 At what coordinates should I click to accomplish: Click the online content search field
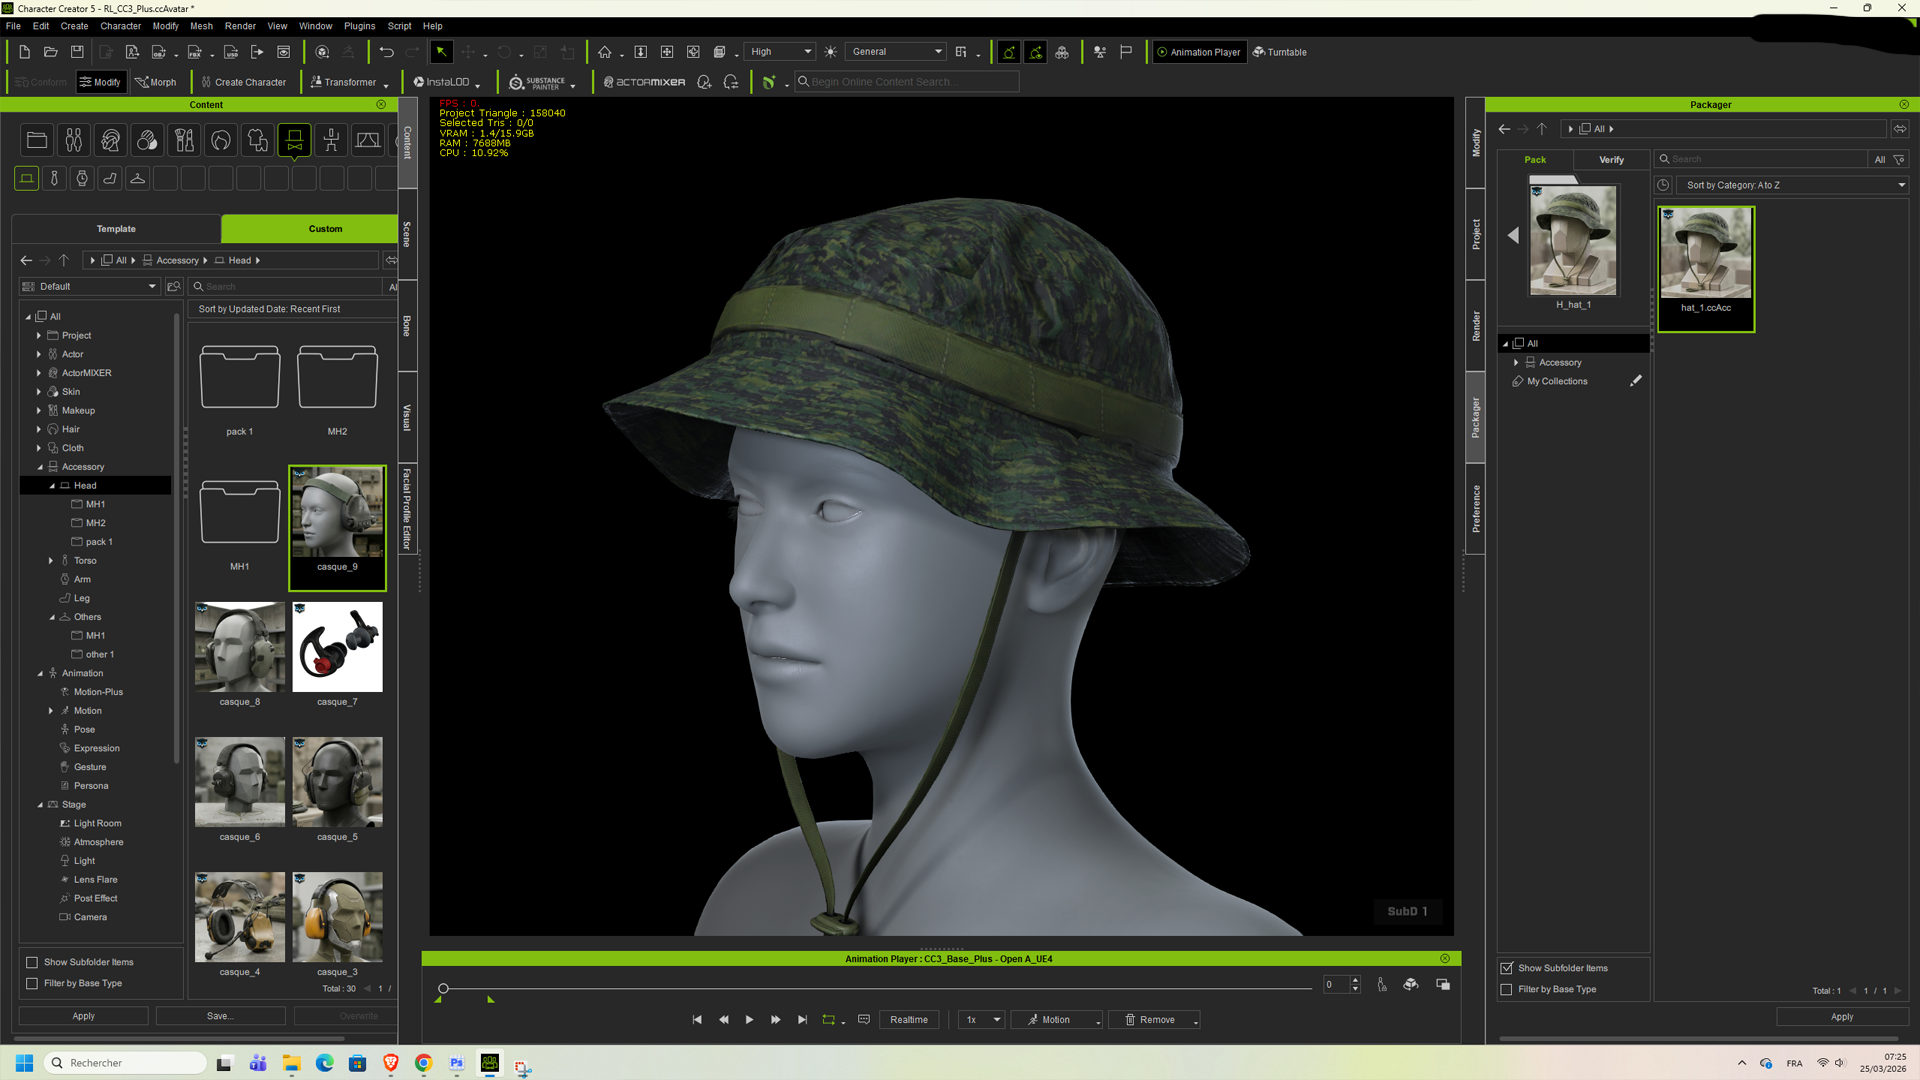[x=907, y=82]
